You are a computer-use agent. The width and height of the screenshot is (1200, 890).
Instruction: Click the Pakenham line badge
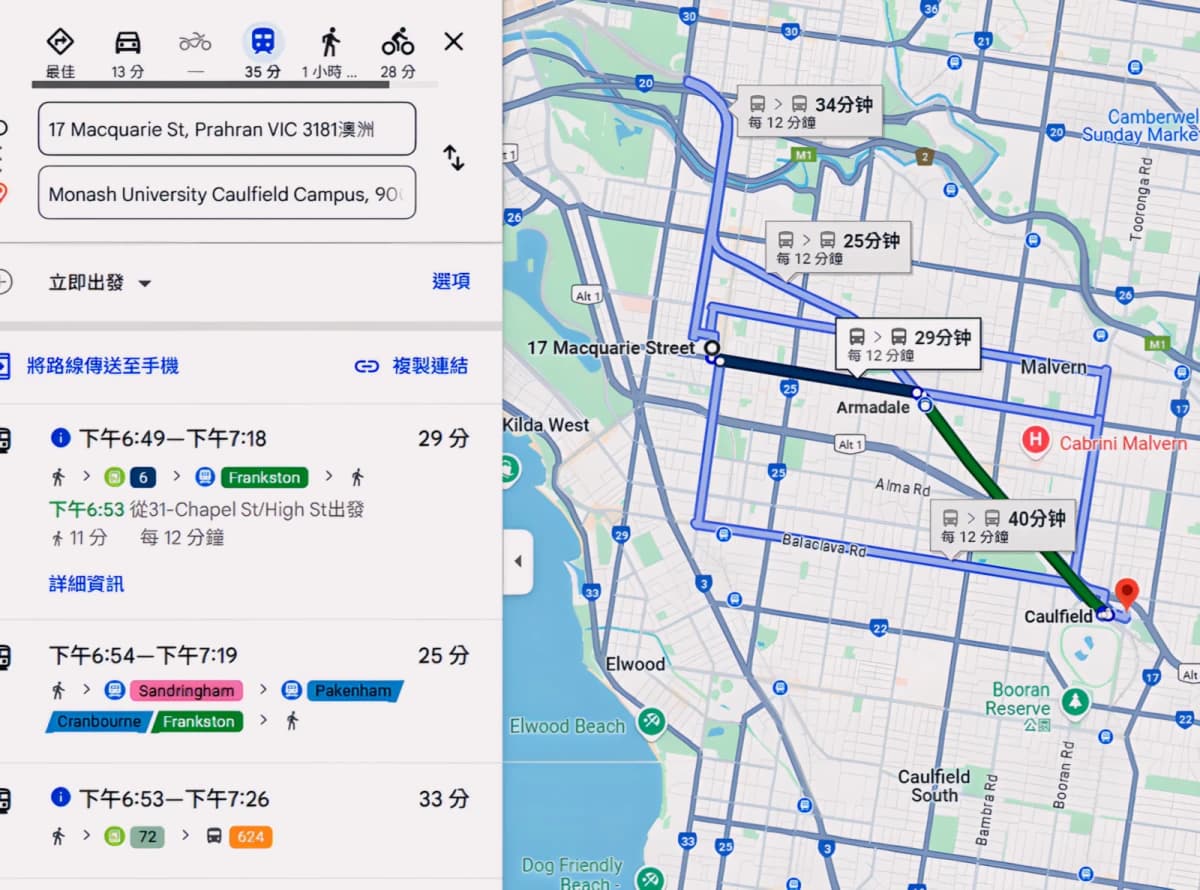pos(354,691)
